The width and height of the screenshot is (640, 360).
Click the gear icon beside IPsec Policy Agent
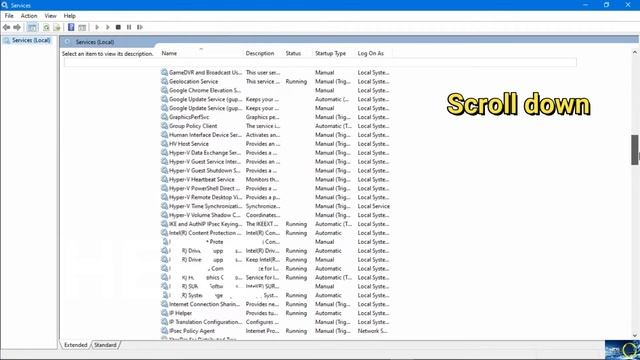point(164,331)
